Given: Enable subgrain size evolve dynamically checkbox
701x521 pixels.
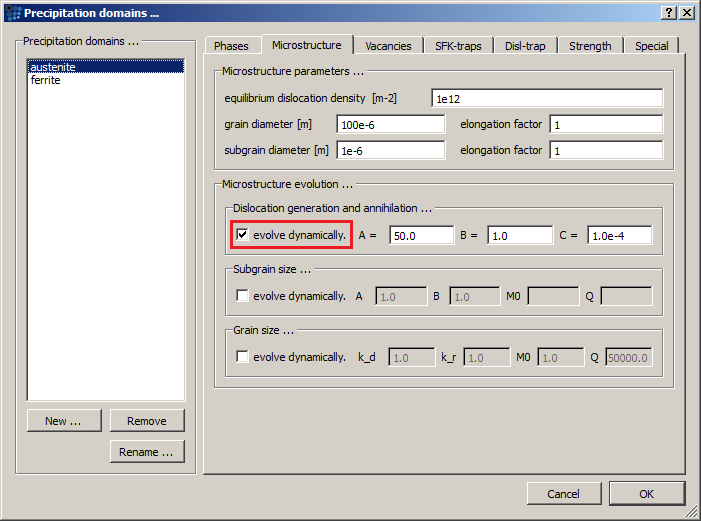Looking at the screenshot, I should coord(242,295).
